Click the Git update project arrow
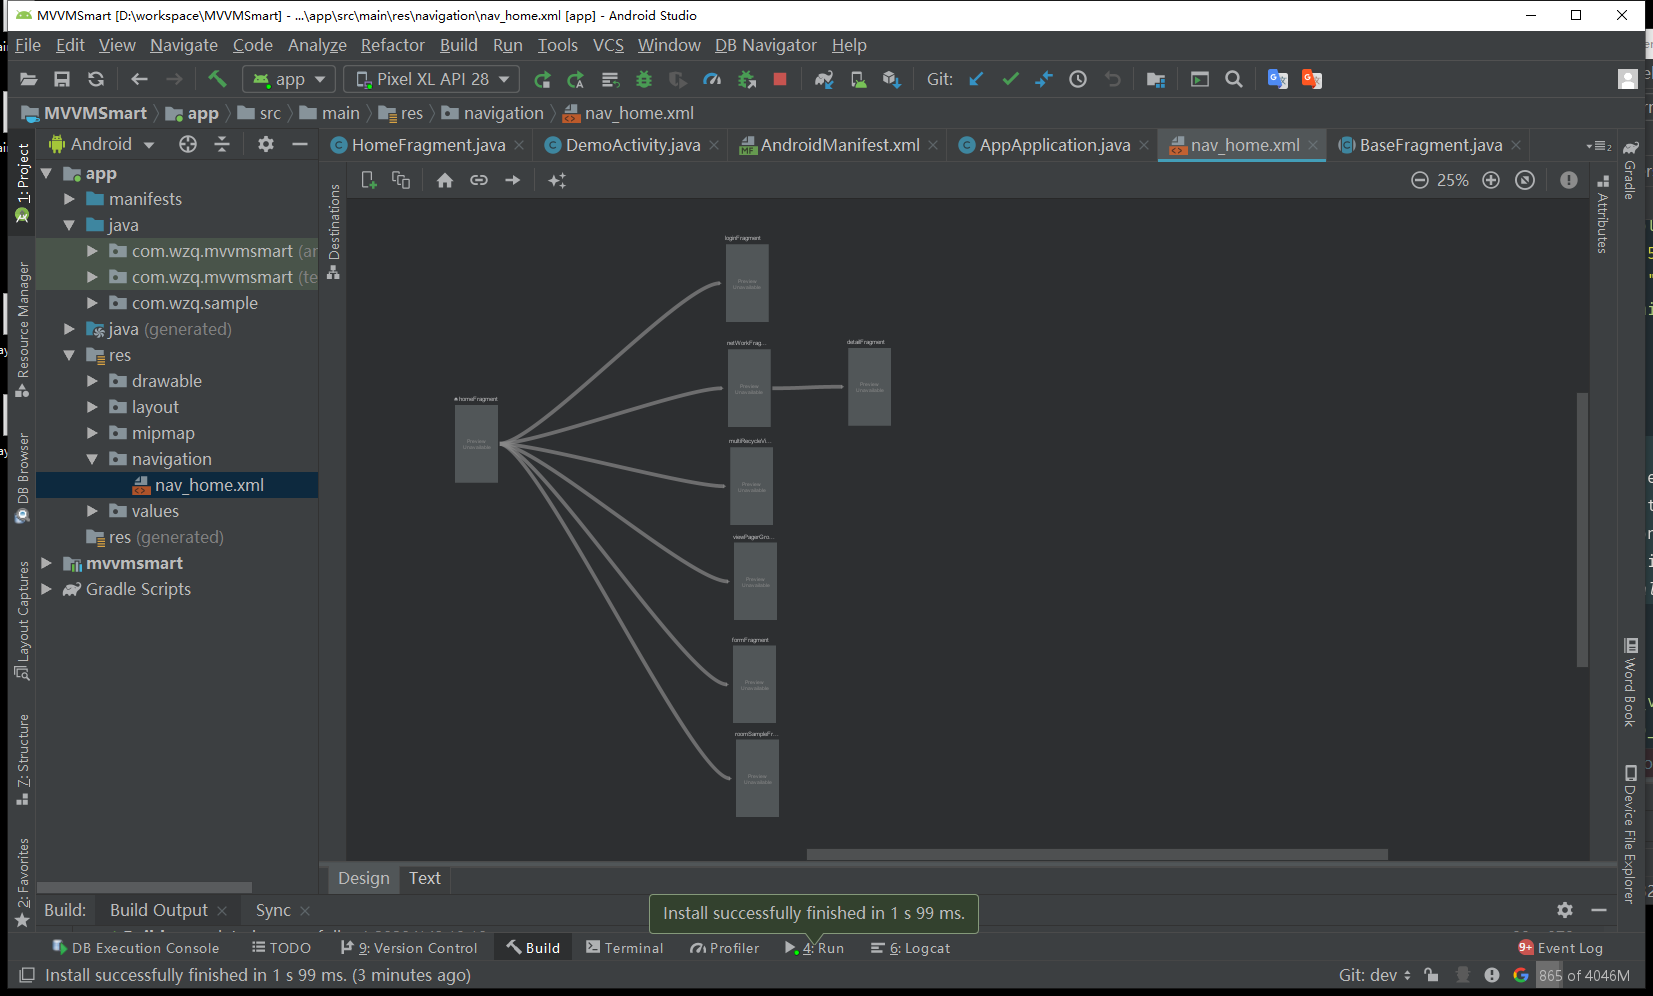Image resolution: width=1653 pixels, height=996 pixels. [x=976, y=79]
